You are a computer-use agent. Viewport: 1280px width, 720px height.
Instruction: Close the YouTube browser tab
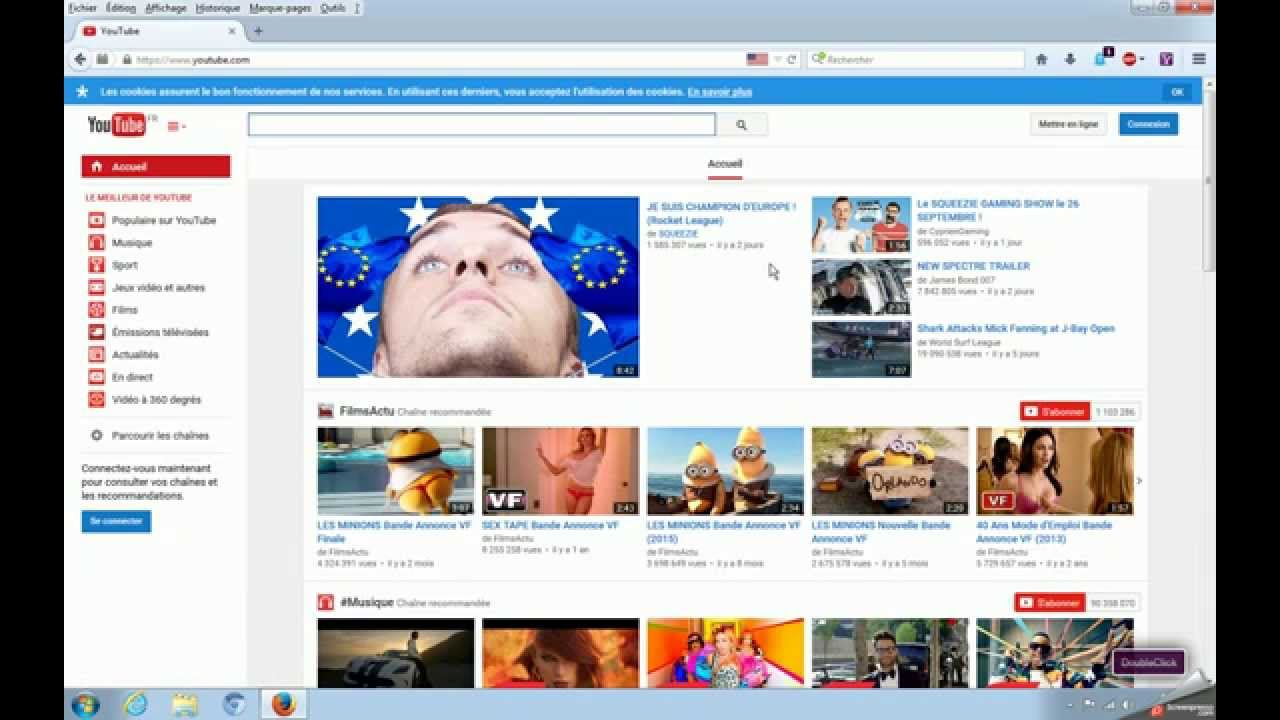pyautogui.click(x=232, y=31)
